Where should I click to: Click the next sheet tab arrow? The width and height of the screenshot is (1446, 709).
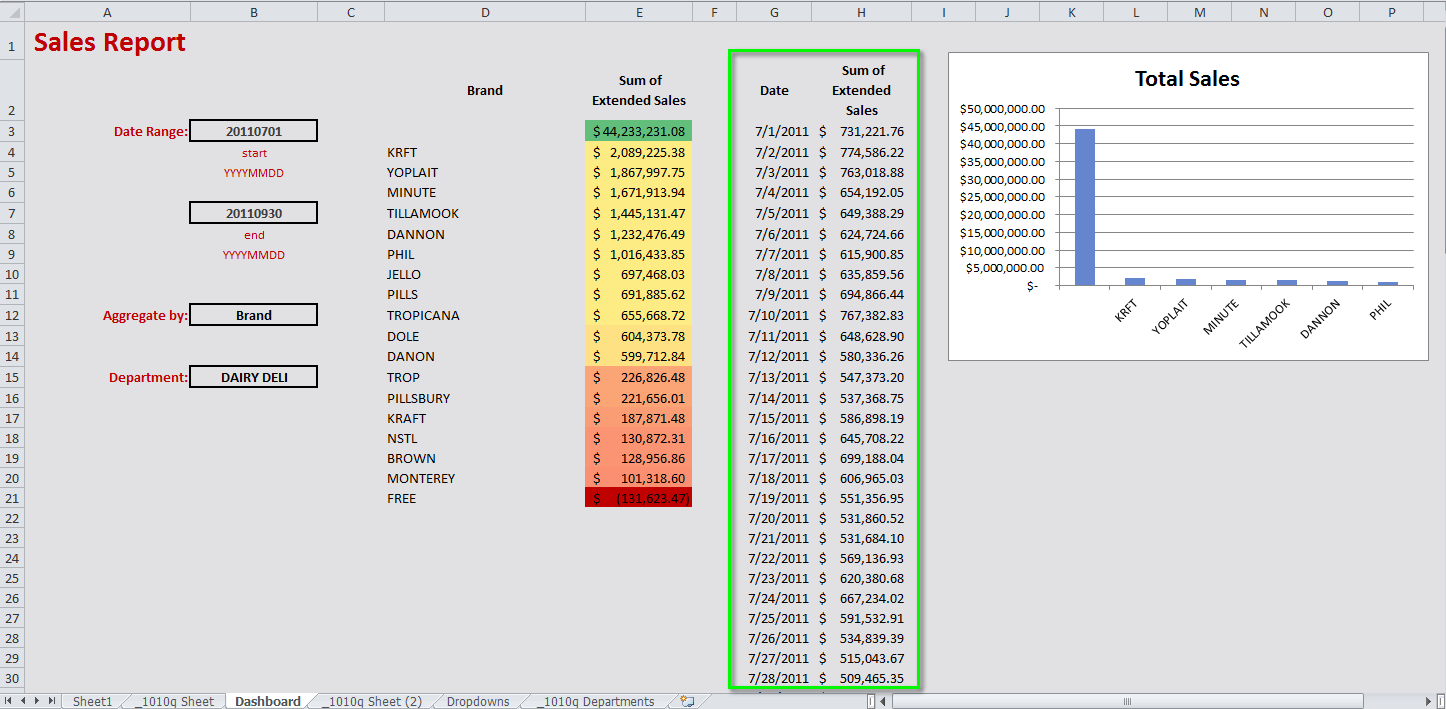38,701
